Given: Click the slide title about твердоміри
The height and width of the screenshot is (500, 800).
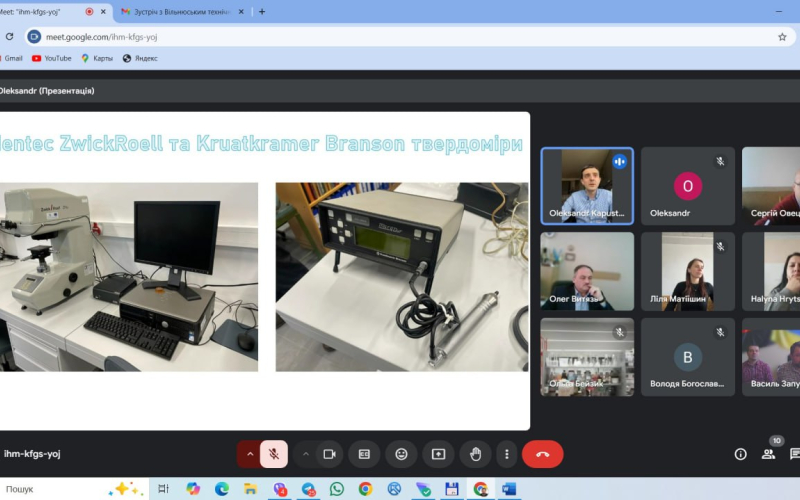Looking at the screenshot, I should pyautogui.click(x=261, y=143).
